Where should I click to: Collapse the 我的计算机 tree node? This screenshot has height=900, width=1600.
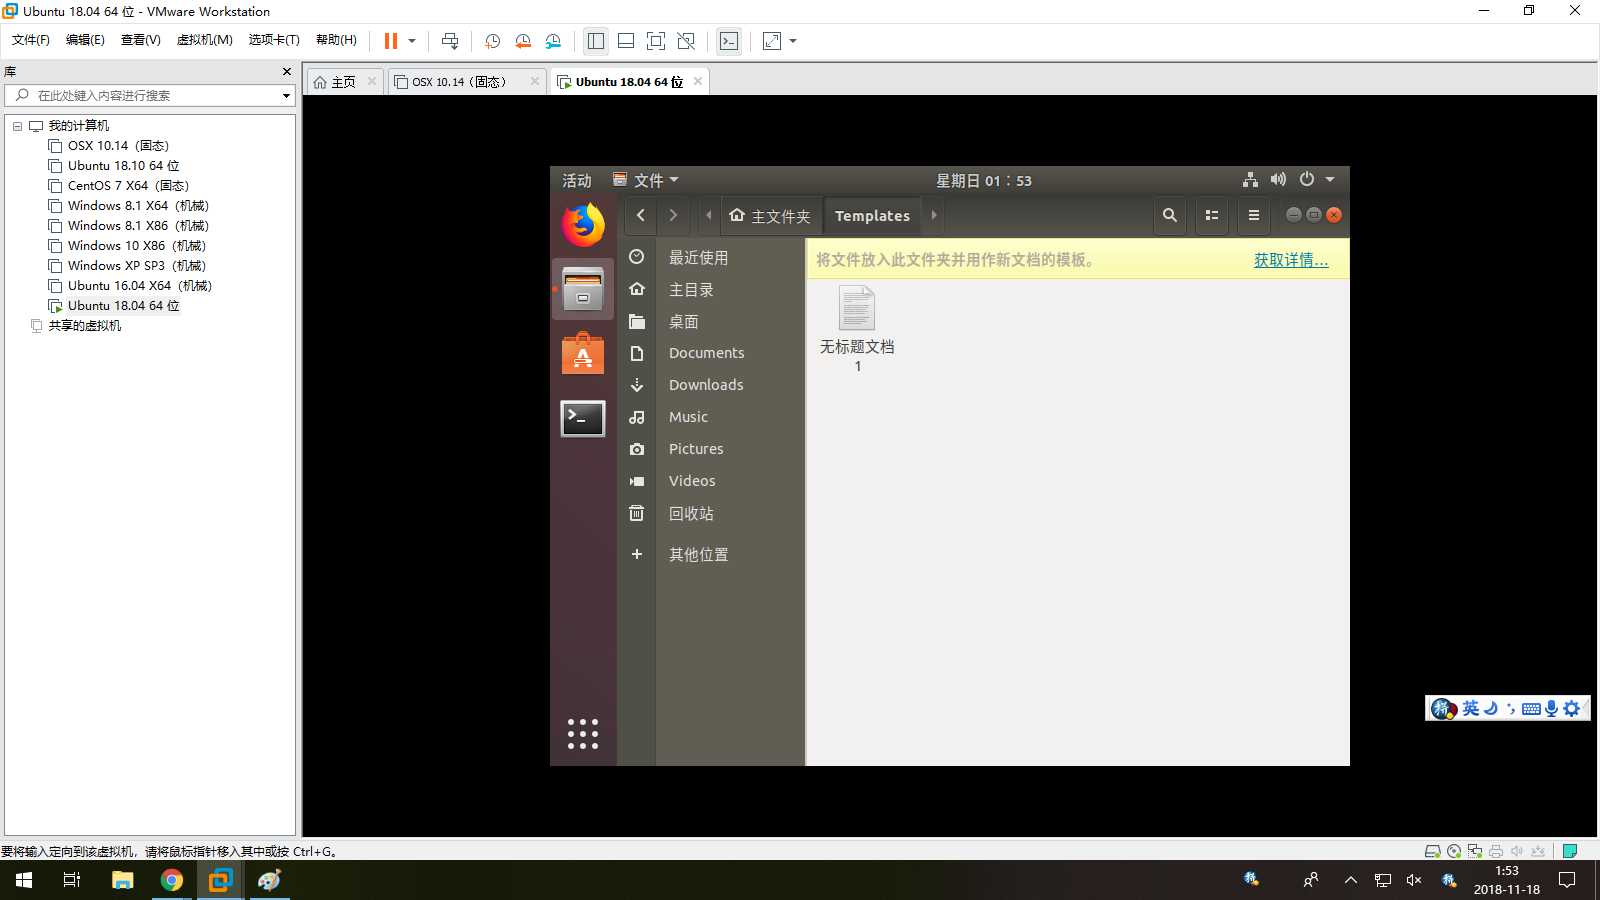coord(17,126)
